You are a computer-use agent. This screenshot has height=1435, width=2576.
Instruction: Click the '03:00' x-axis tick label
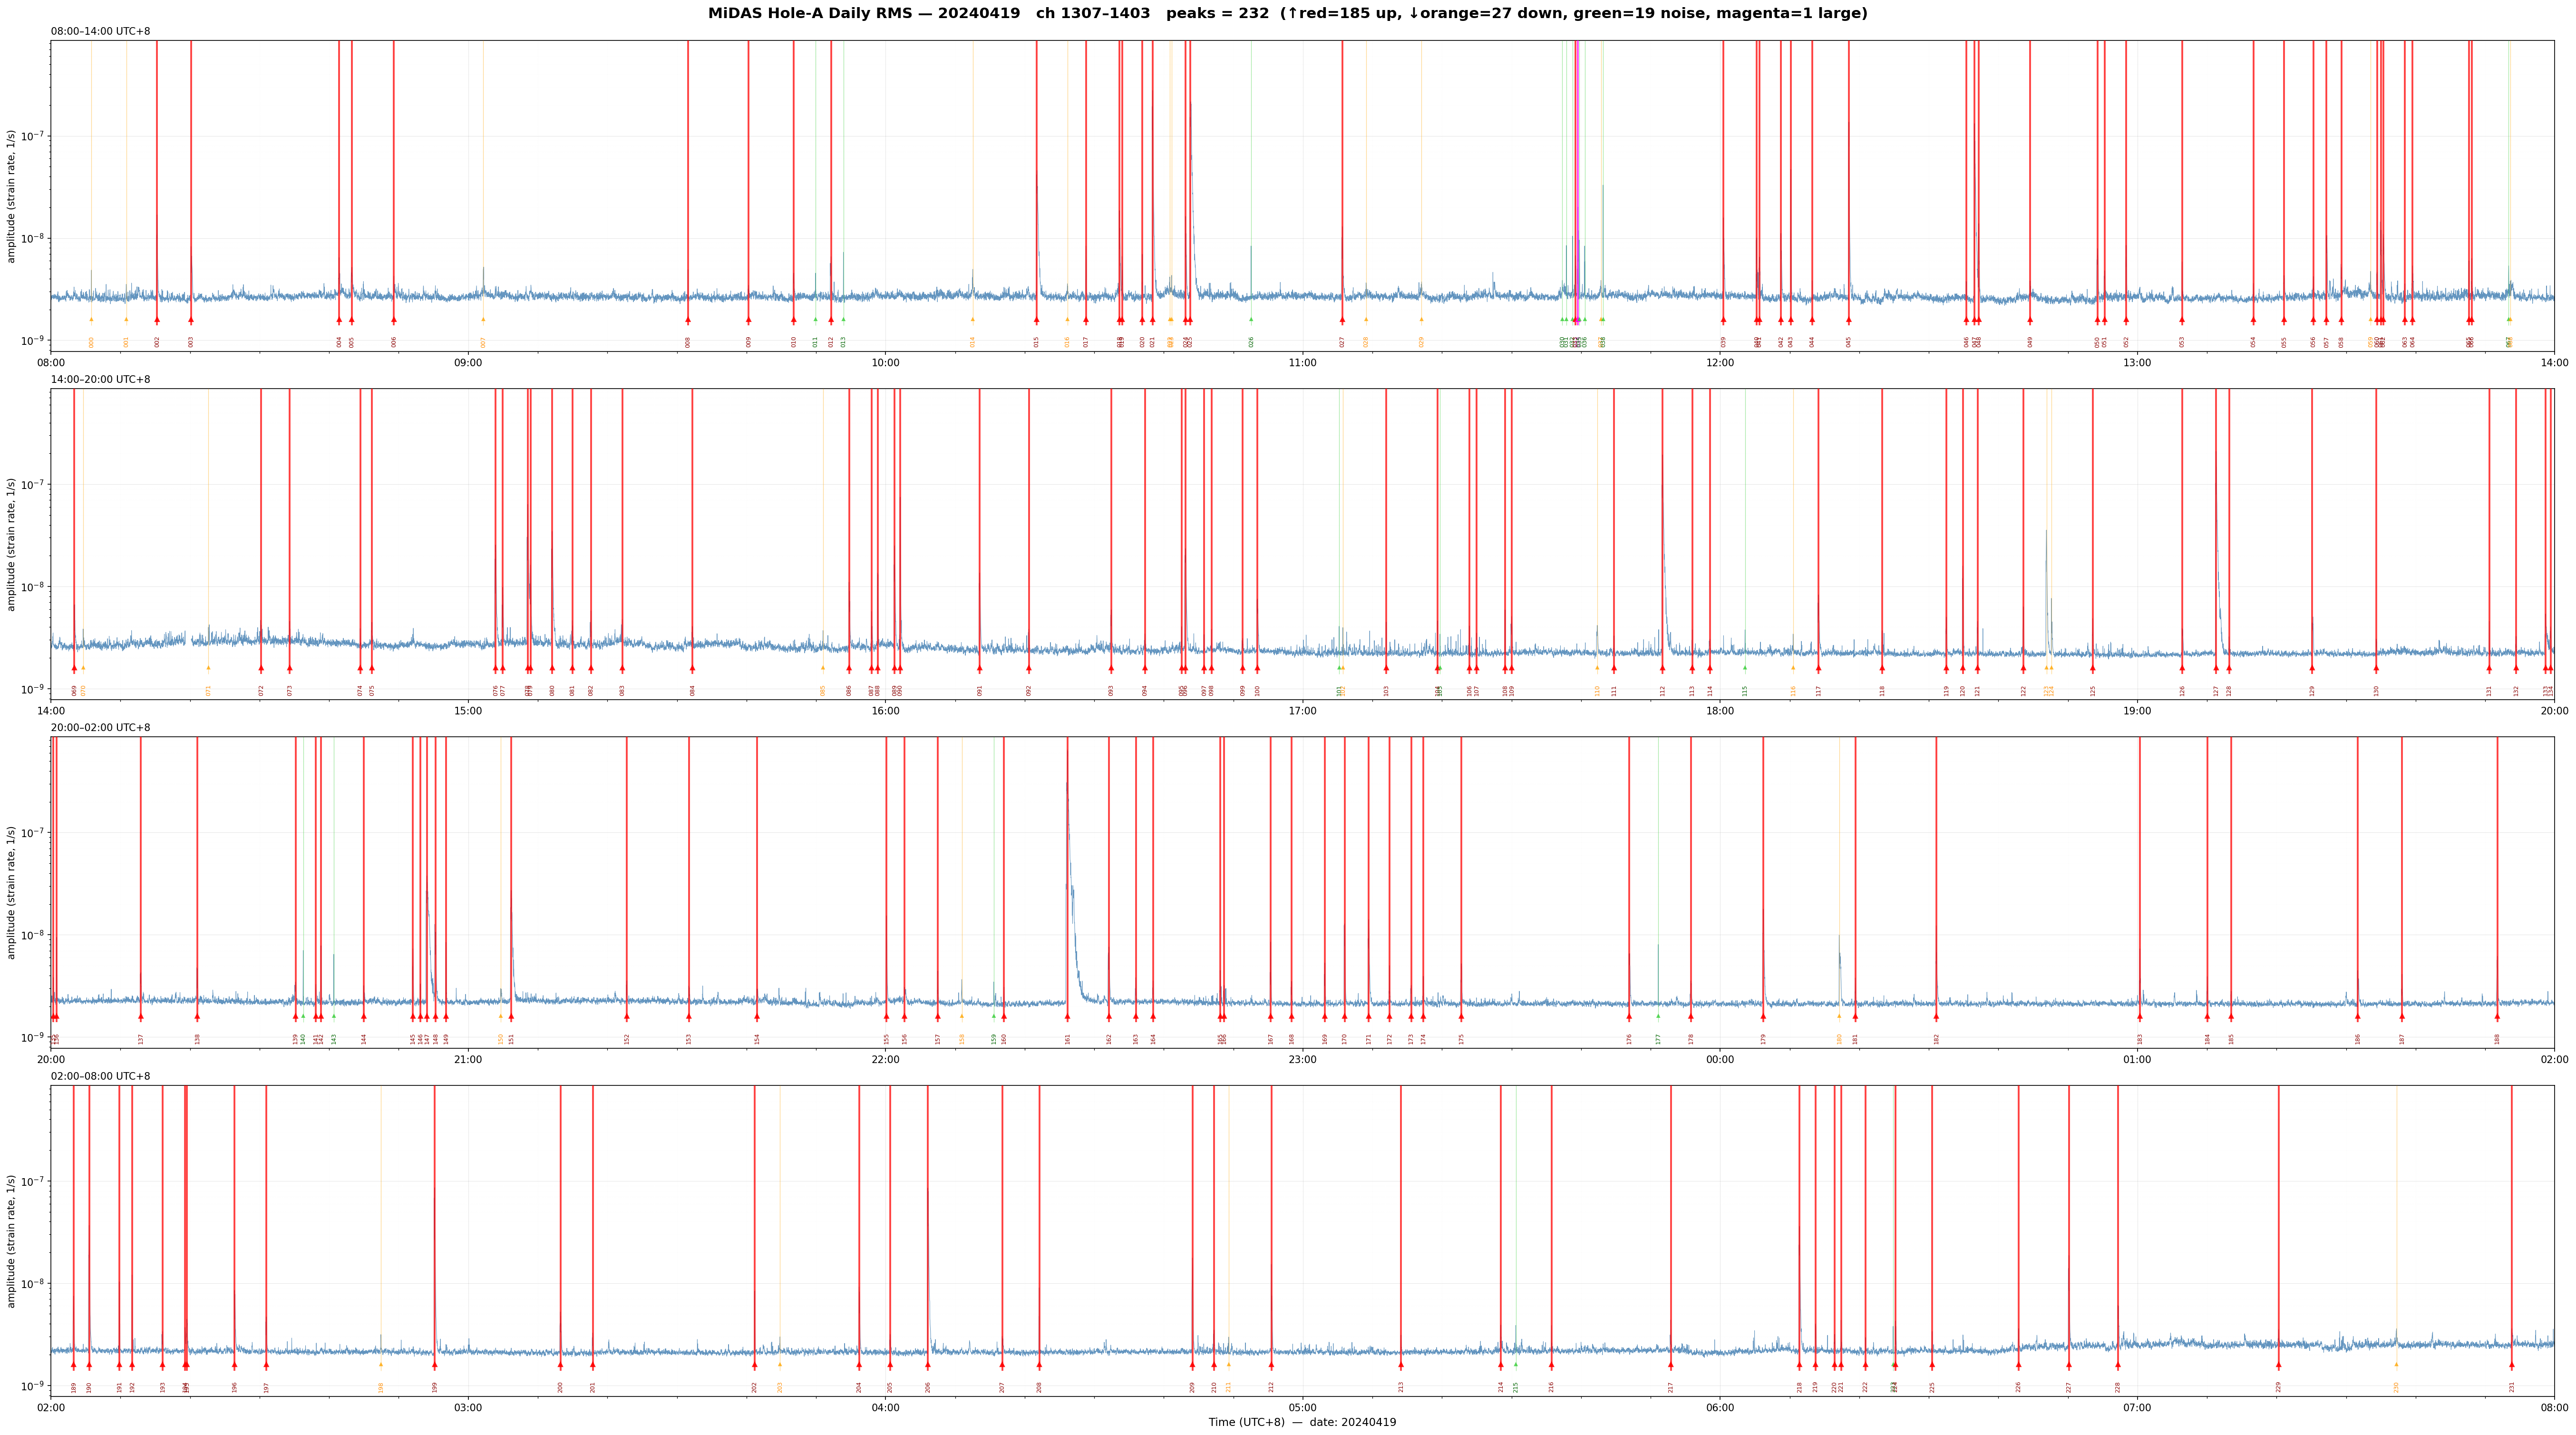(468, 1408)
